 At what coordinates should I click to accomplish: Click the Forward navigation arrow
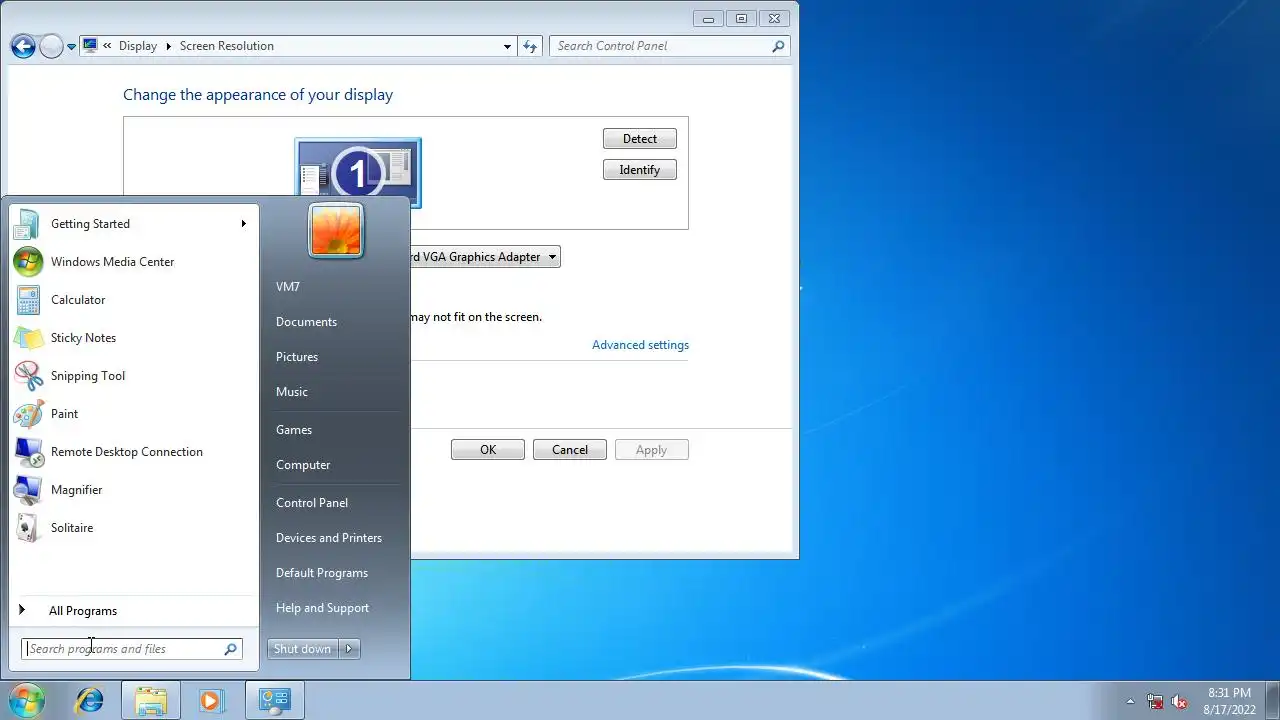(x=51, y=46)
